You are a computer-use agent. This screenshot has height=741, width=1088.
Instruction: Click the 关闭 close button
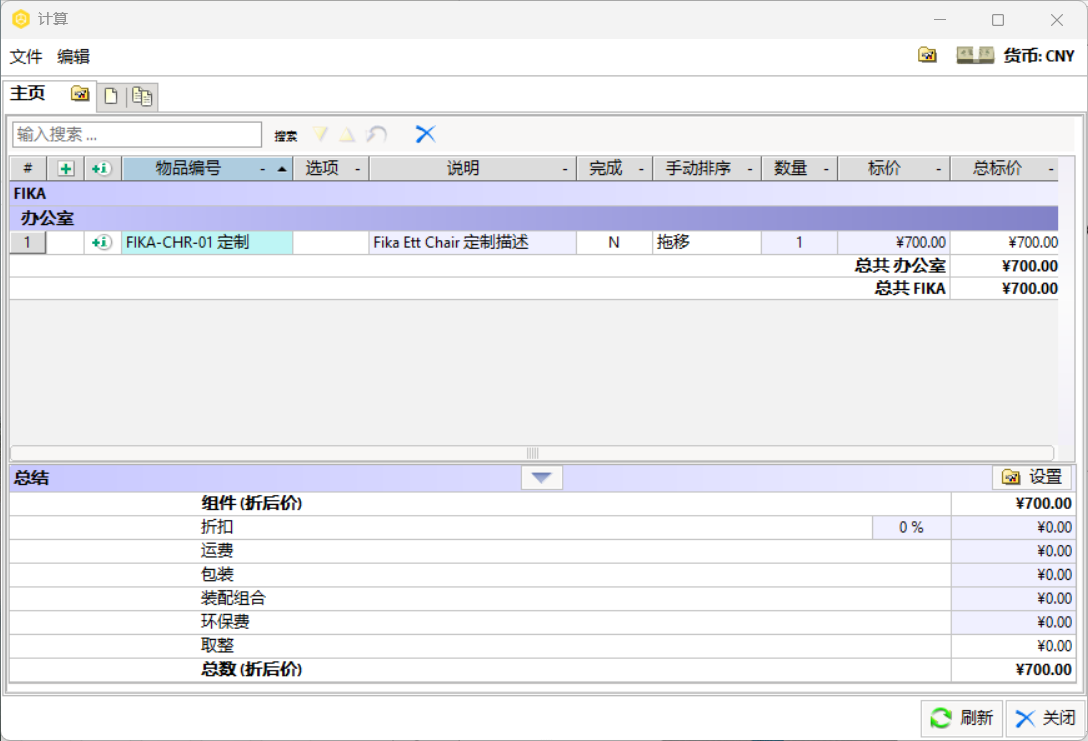1045,718
